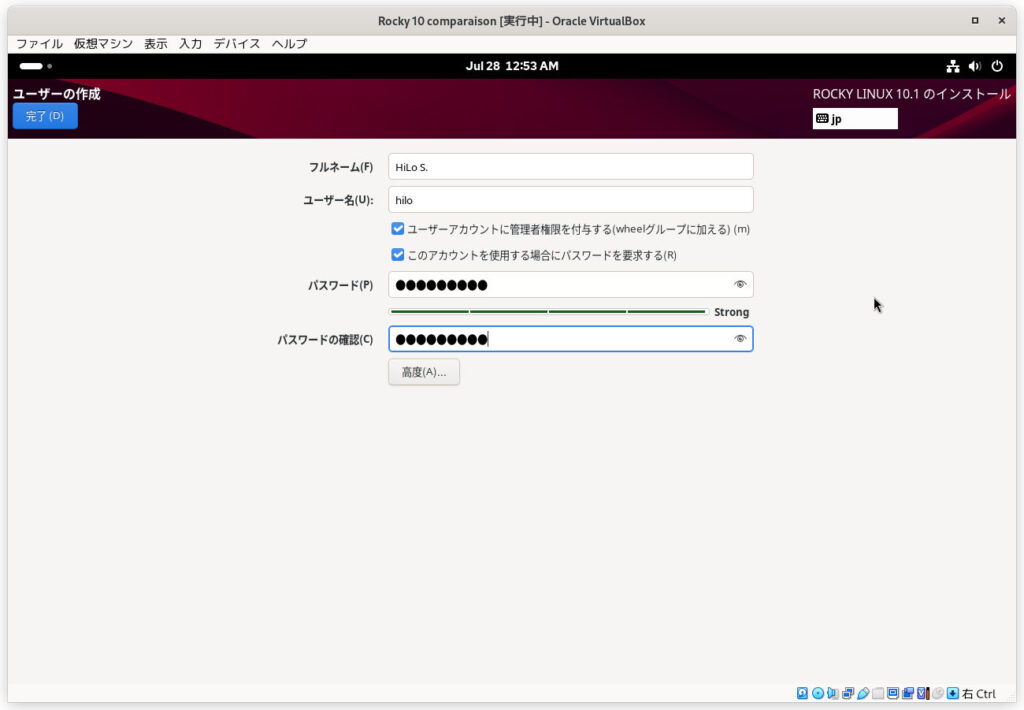The image size is (1024, 710).
Task: Open the power menu icon in top bar
Action: click(997, 66)
